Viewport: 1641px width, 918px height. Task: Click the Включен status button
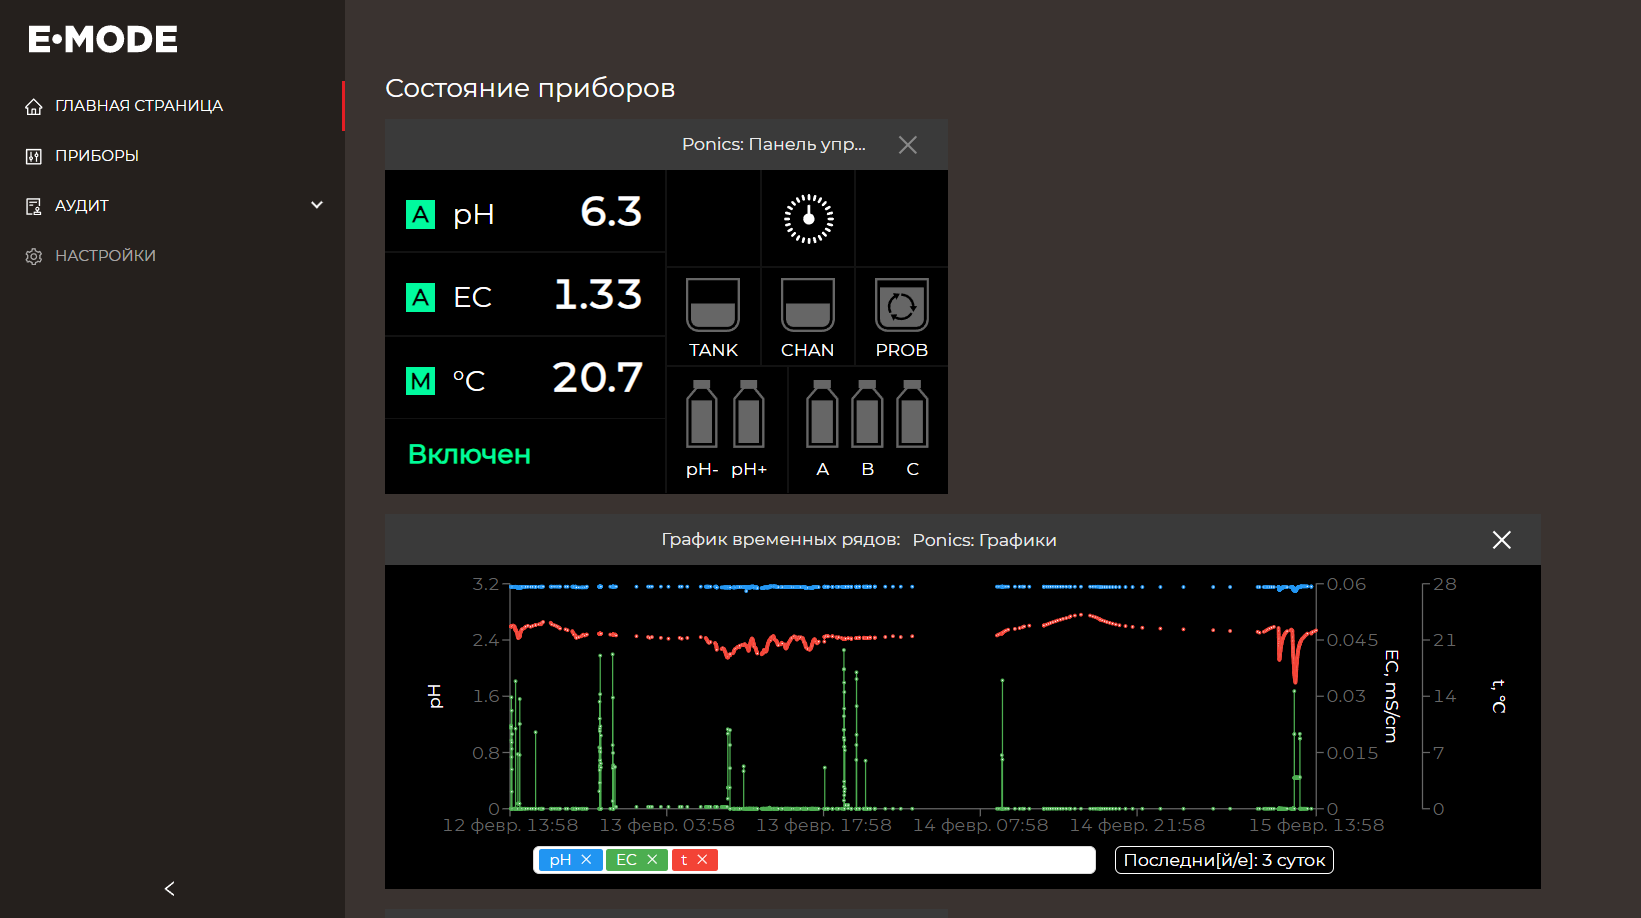[x=469, y=455]
